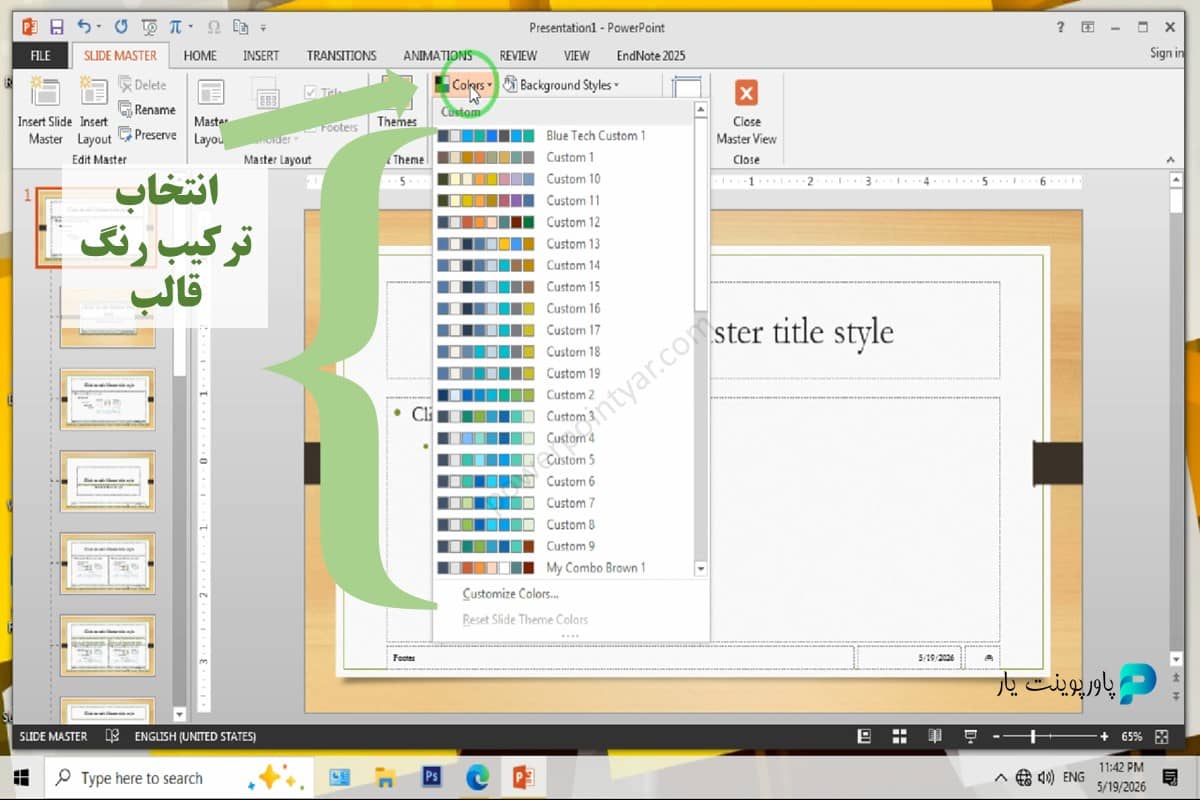The height and width of the screenshot is (800, 1200).
Task: Open File Explorer from the taskbar
Action: coord(386,777)
